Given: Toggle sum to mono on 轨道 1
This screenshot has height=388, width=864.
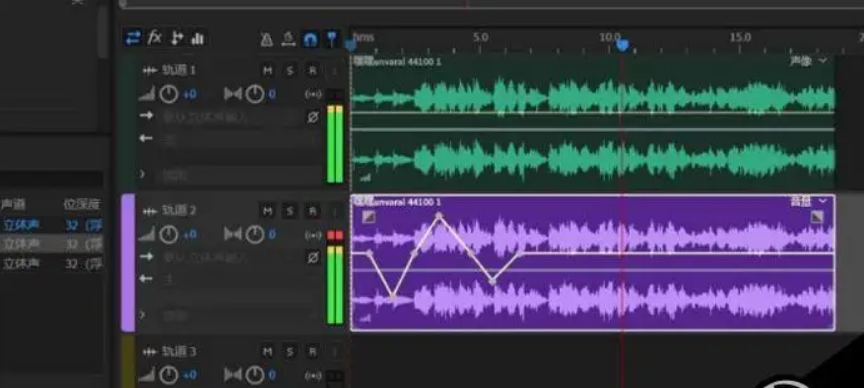Looking at the screenshot, I should click(x=313, y=95).
